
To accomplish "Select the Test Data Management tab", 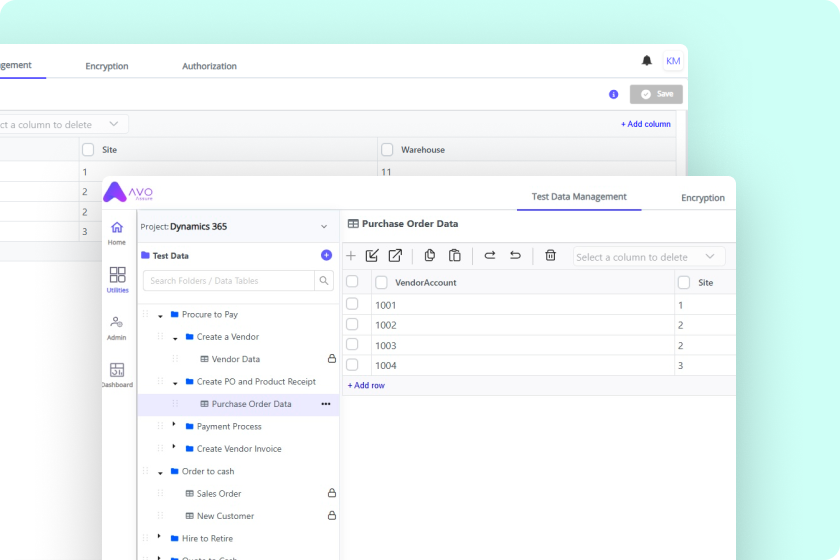I will (579, 197).
